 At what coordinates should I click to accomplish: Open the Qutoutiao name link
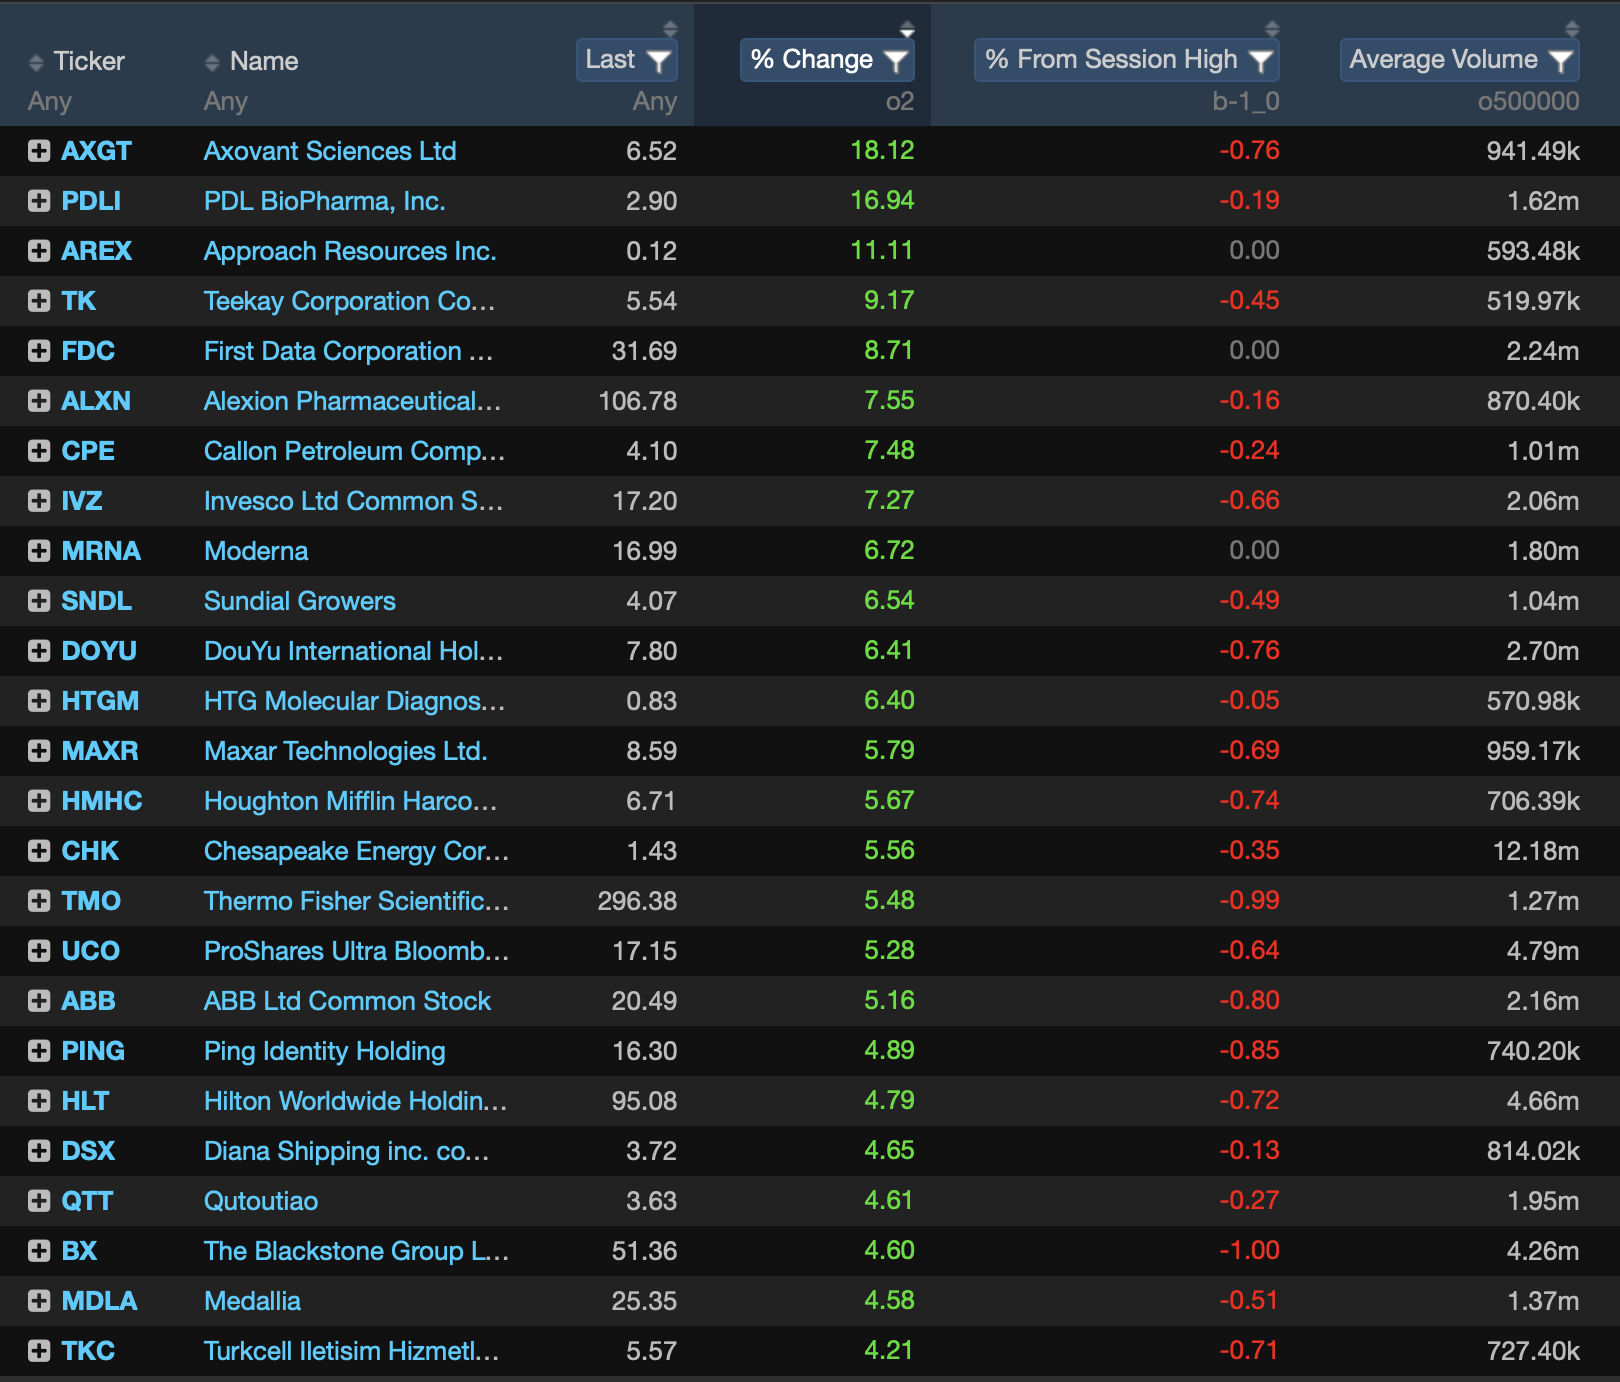point(261,1201)
